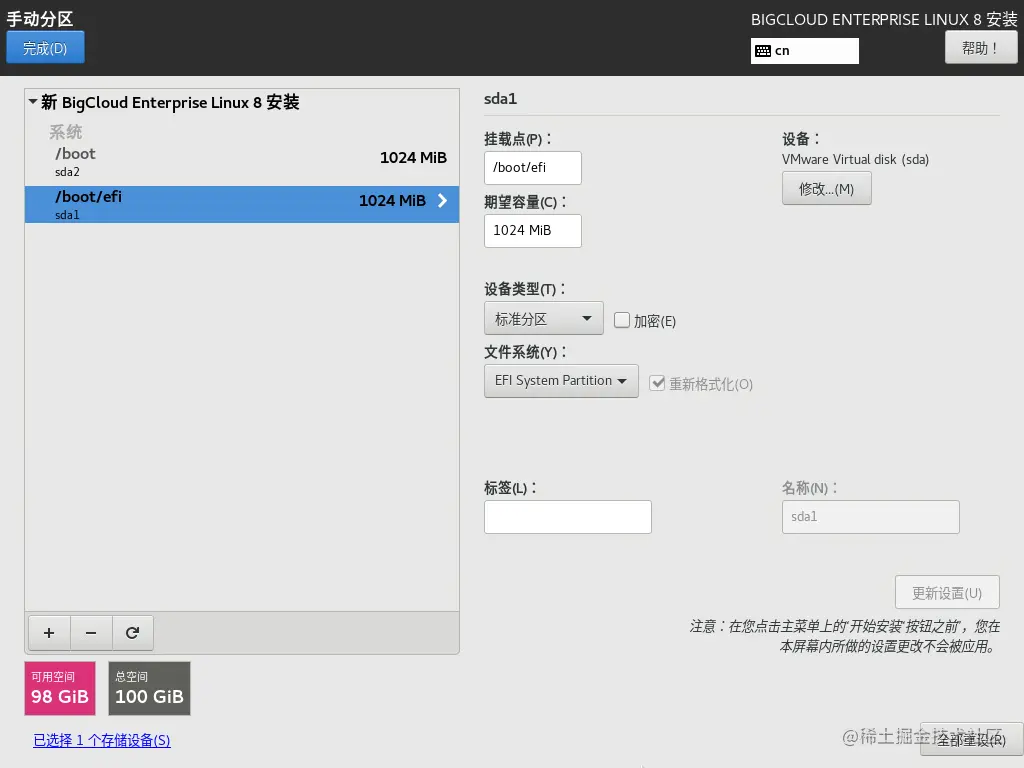This screenshot has width=1024, height=768.
Task: Click the 系统 section heading
Action: pyautogui.click(x=65, y=132)
